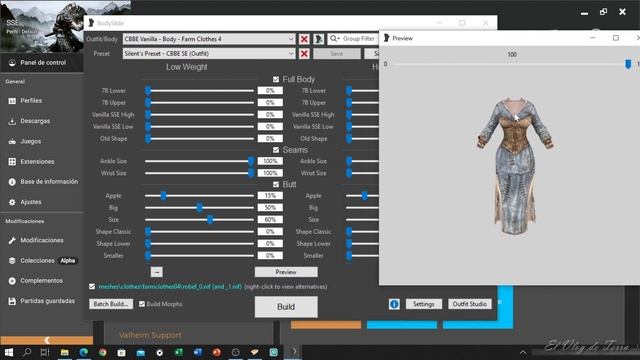Click the low weight Big slider handle

200,208
